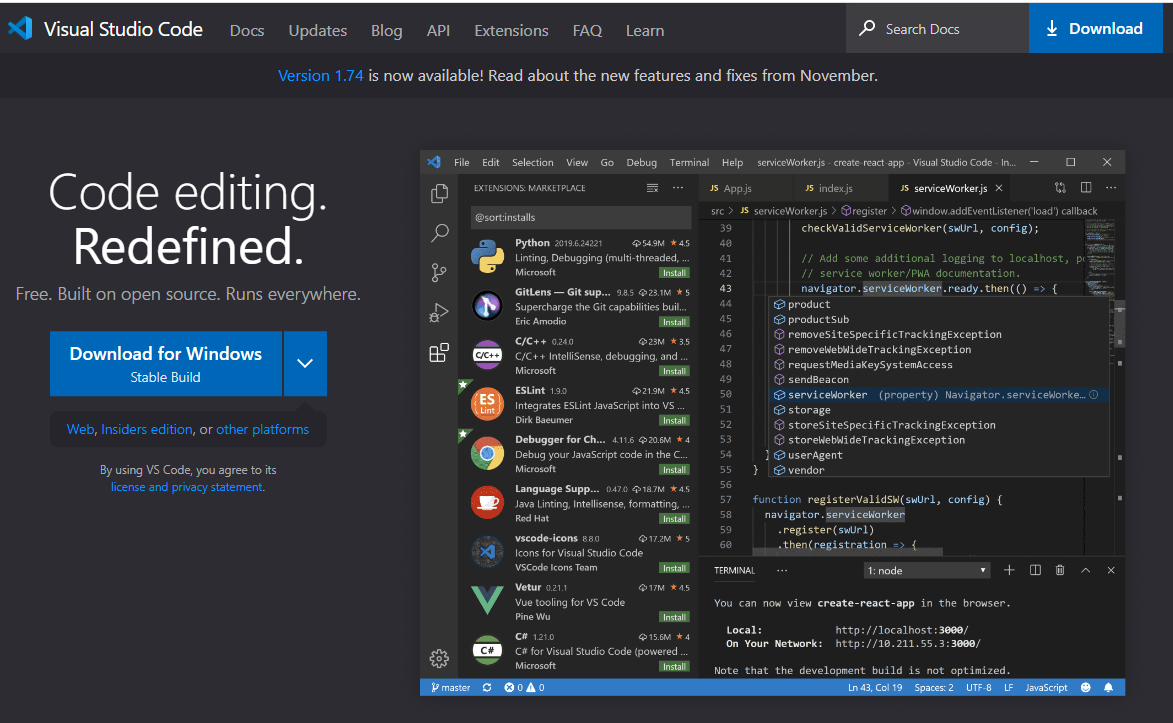The width and height of the screenshot is (1173, 723).
Task: Split the editor to the right
Action: click(x=1085, y=188)
